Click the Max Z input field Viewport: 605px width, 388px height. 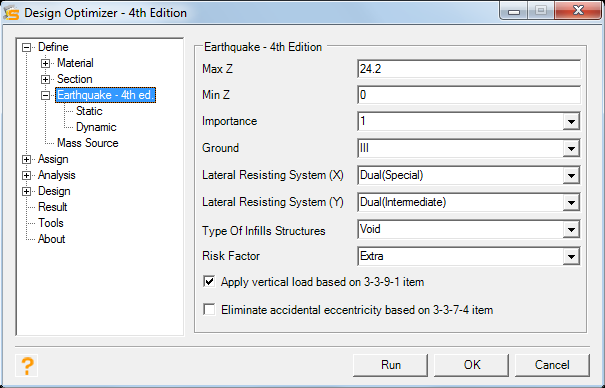click(x=469, y=69)
